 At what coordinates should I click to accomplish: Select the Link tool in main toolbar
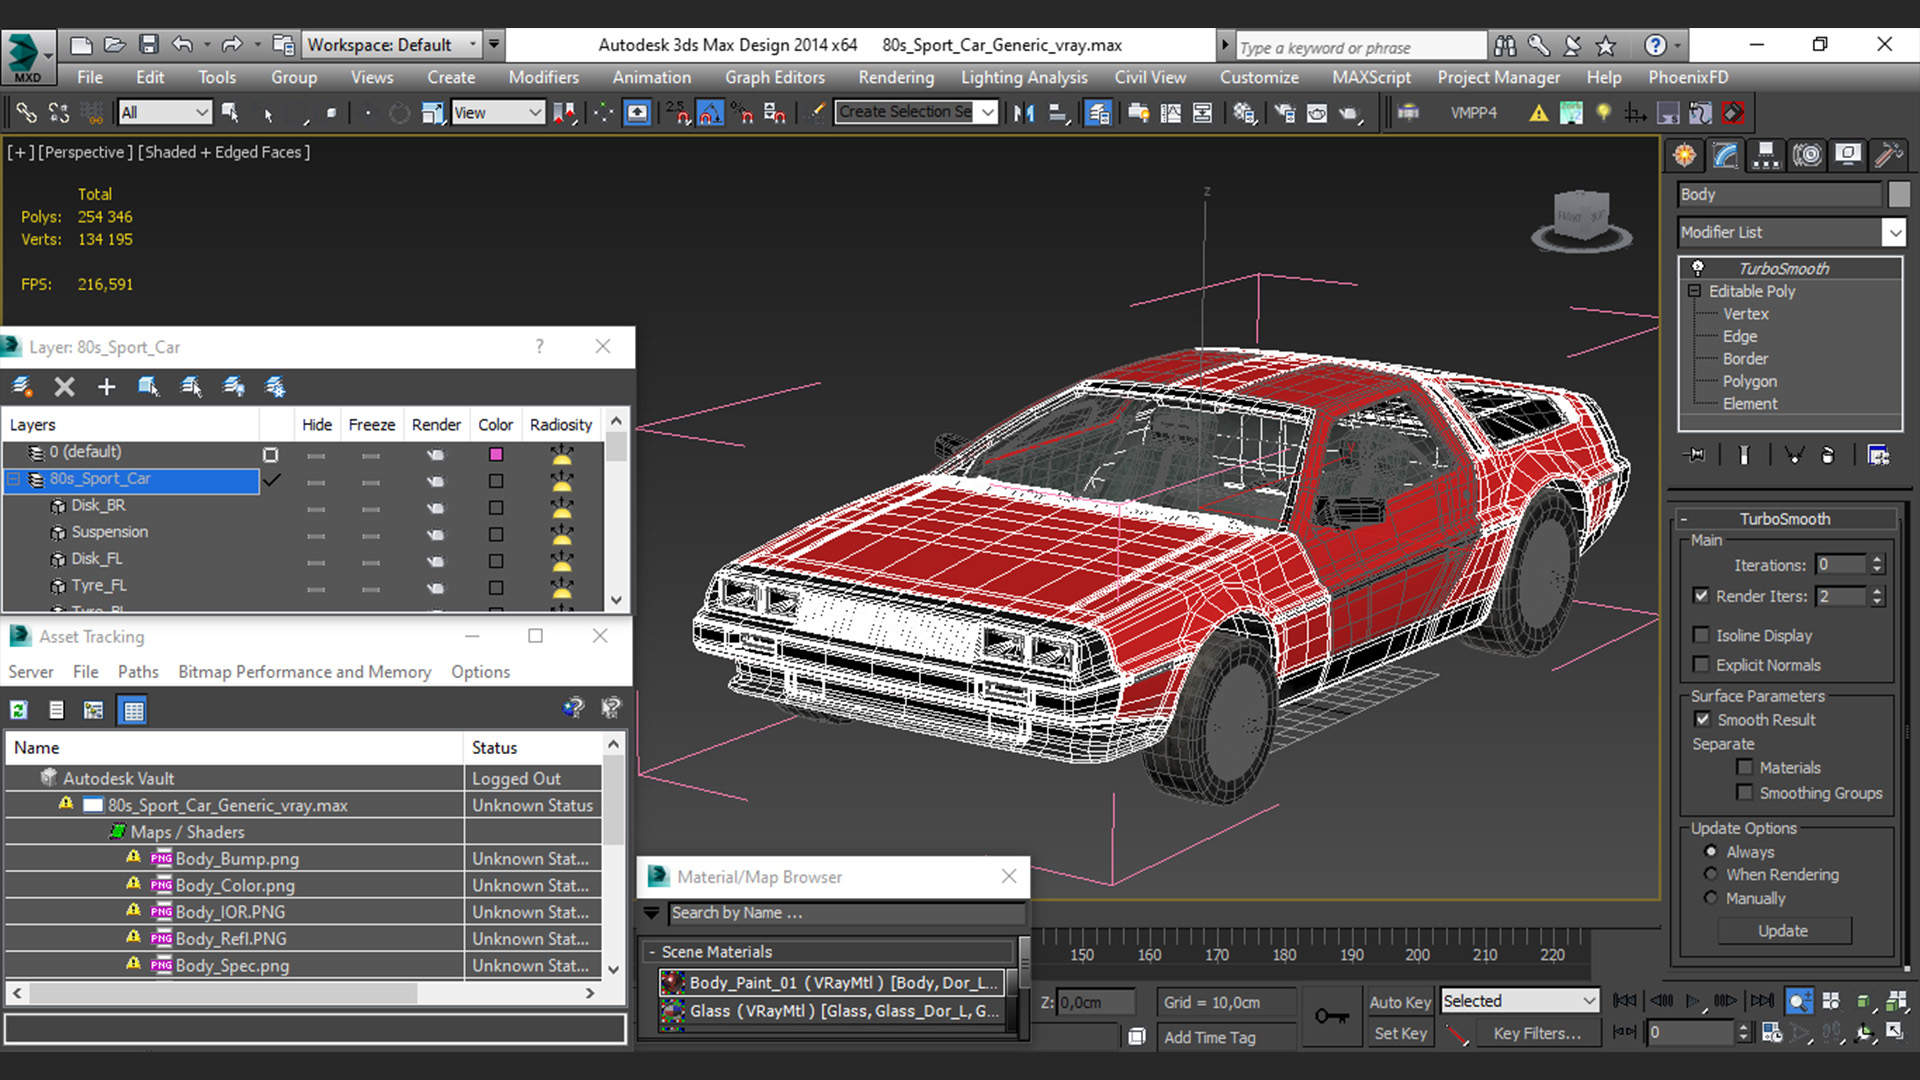click(26, 113)
